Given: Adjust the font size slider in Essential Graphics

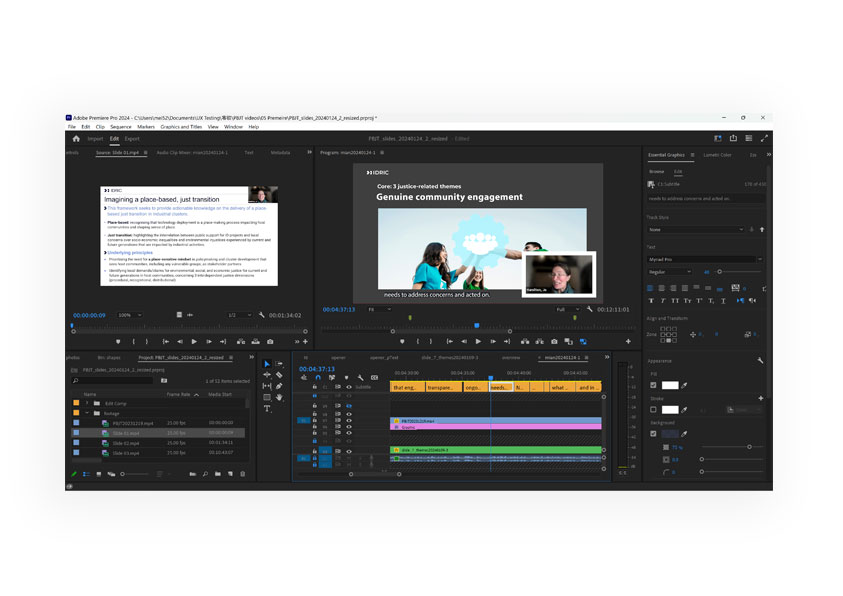Looking at the screenshot, I should point(722,272).
